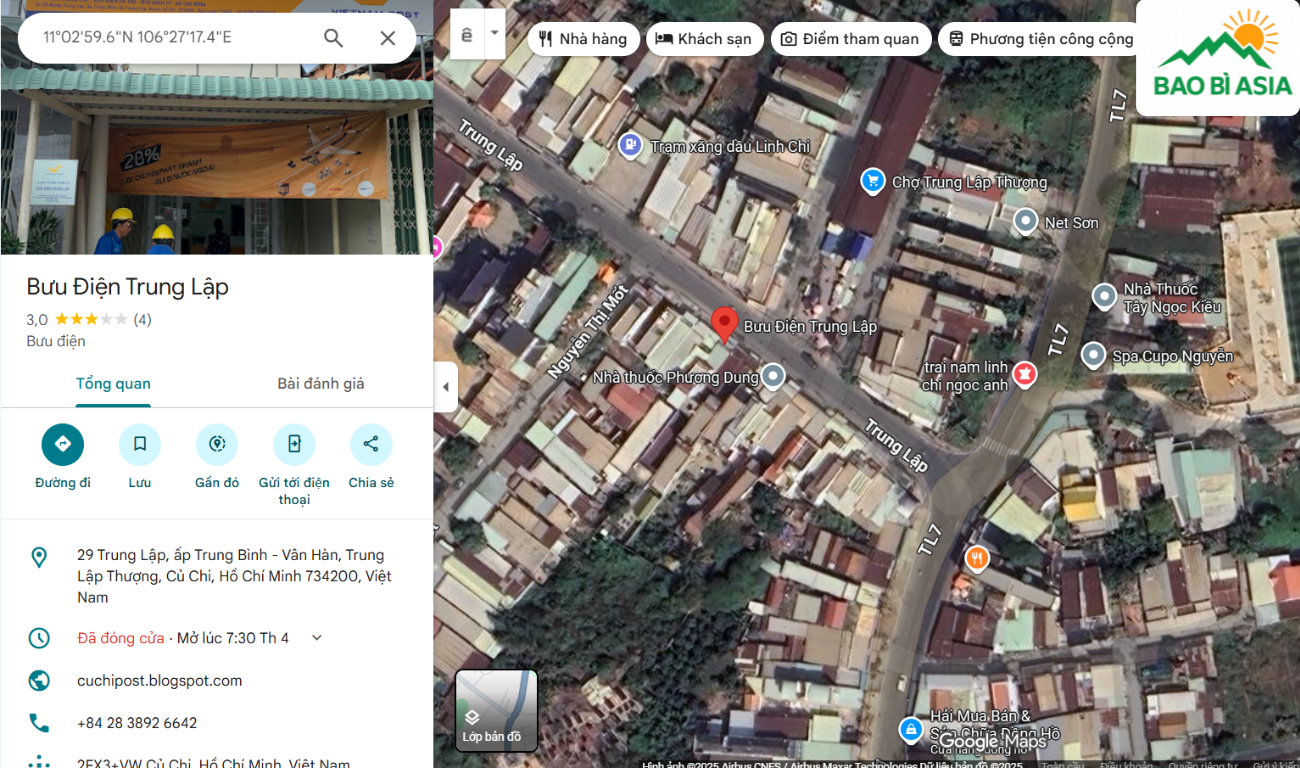
Task: Share place via Chia sẻ icon
Action: pyautogui.click(x=371, y=445)
